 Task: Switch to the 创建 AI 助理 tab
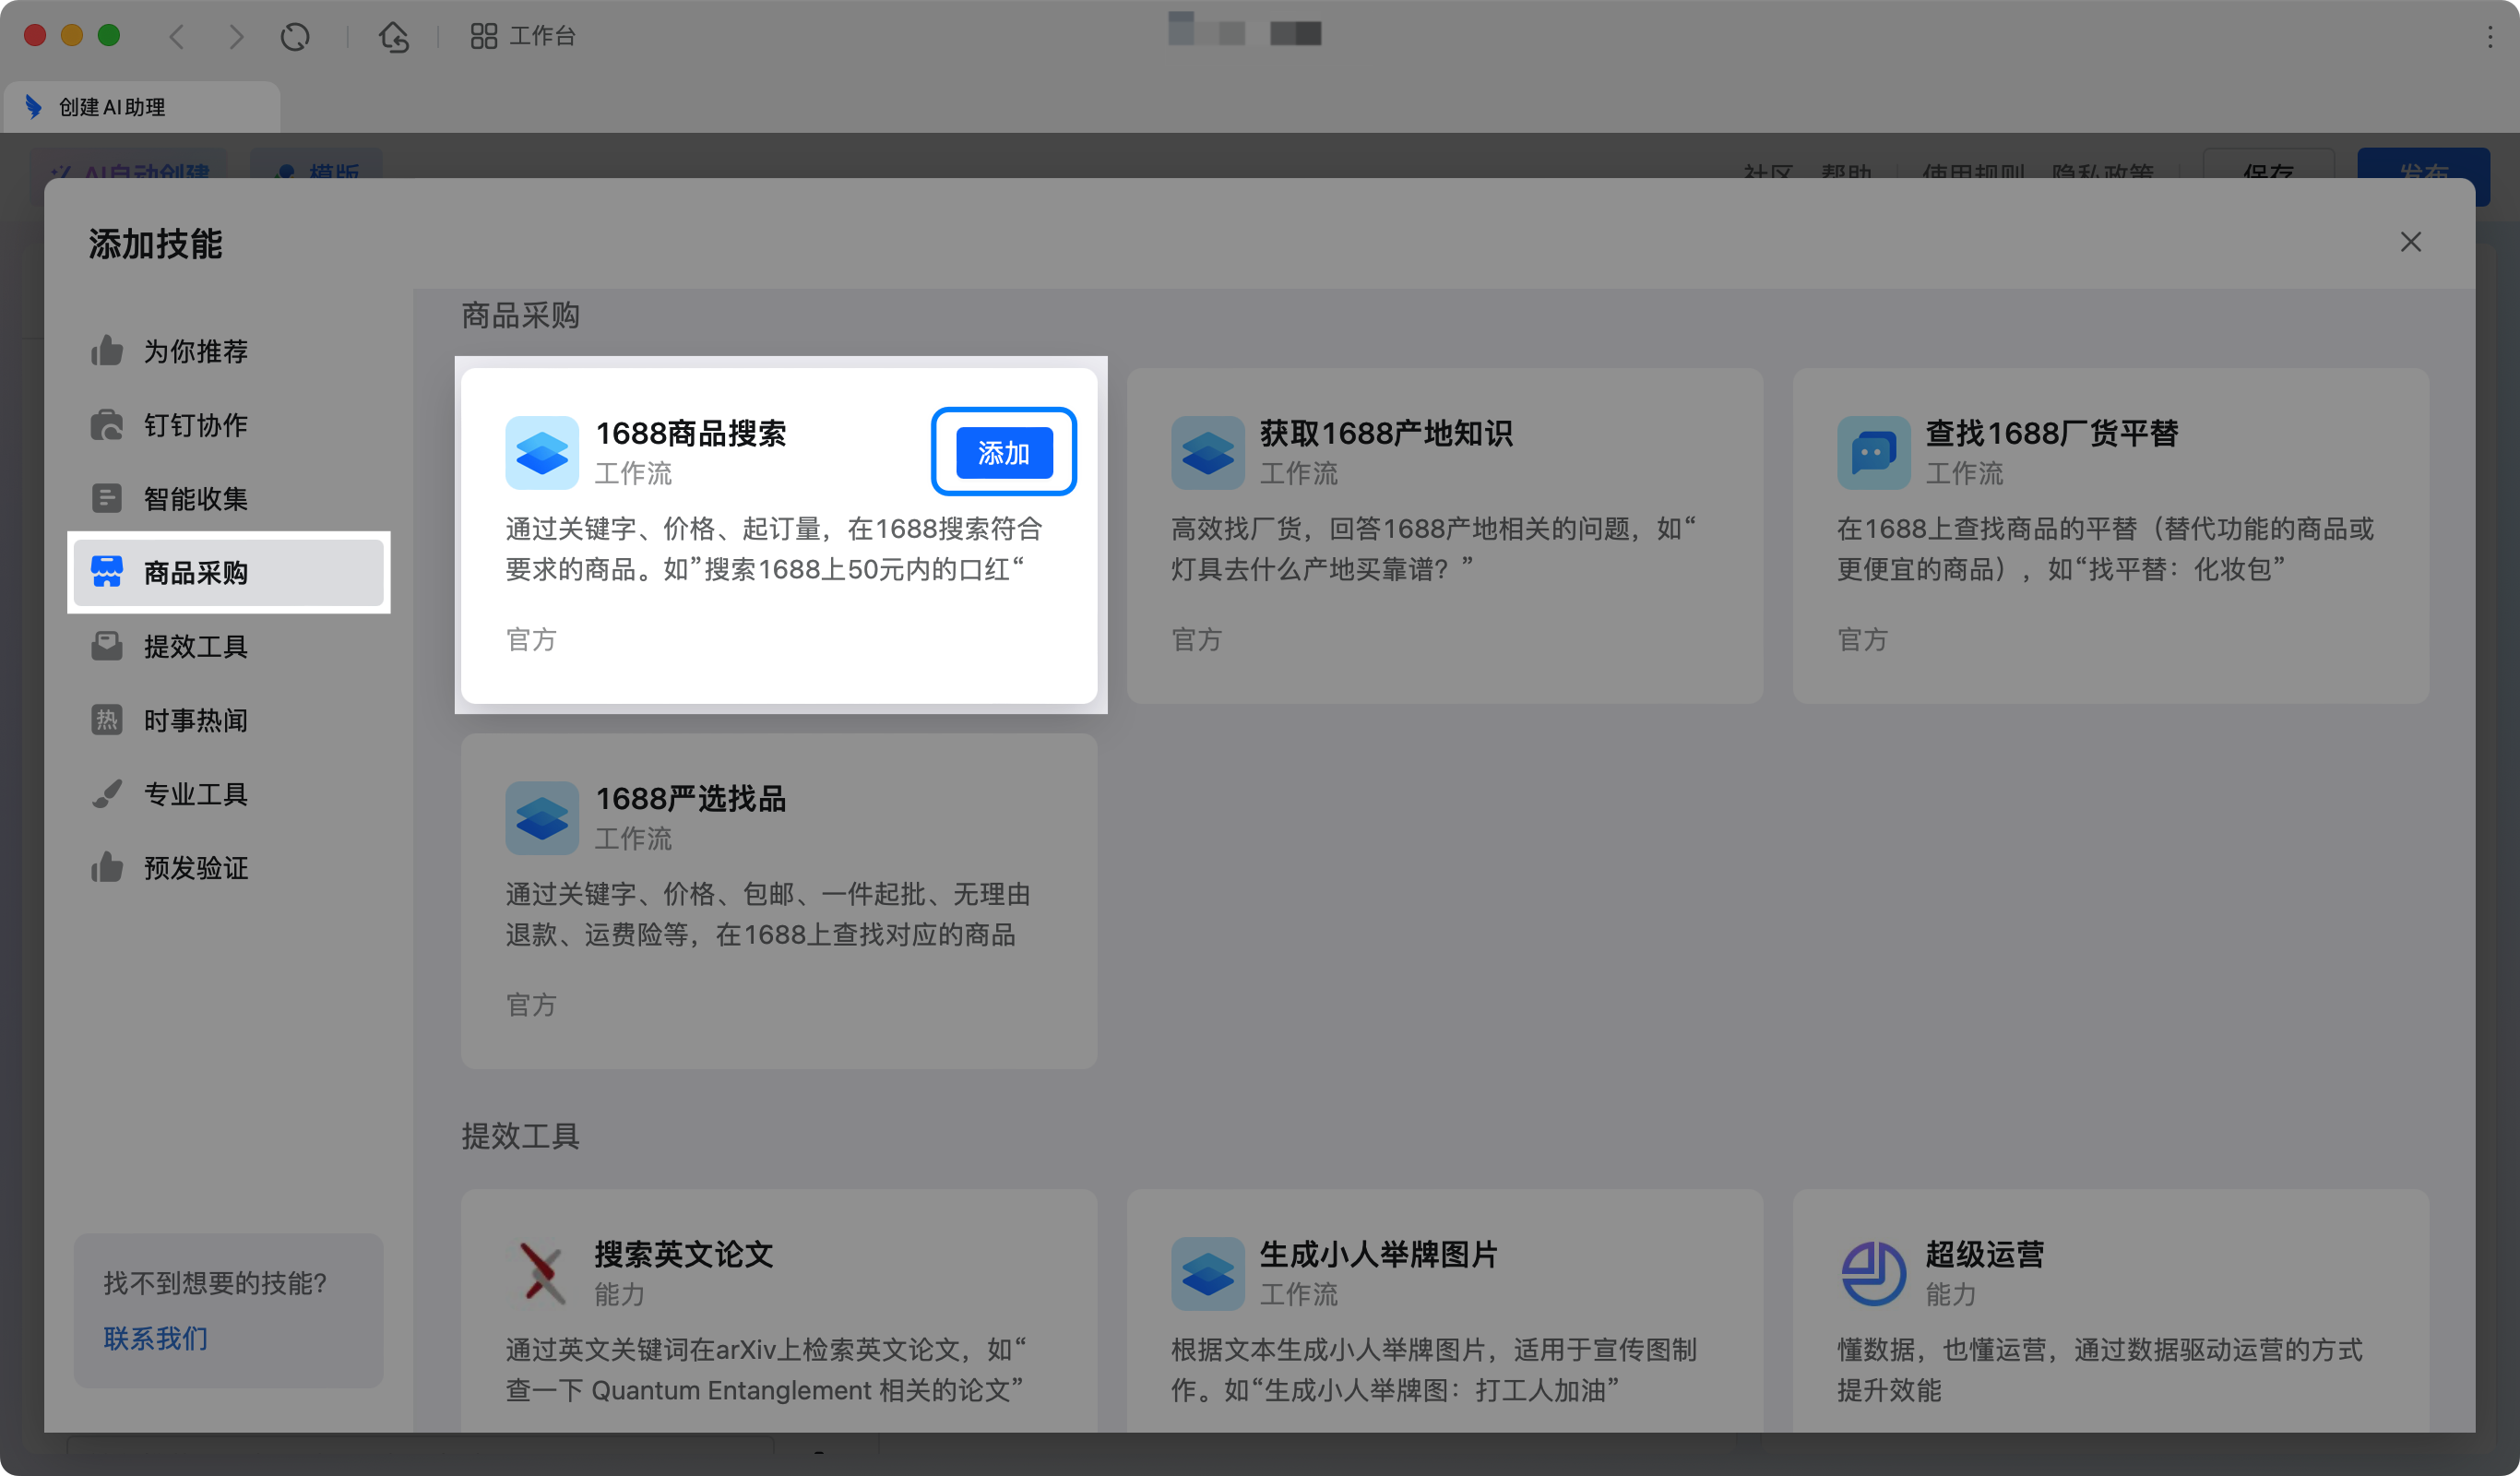[141, 106]
